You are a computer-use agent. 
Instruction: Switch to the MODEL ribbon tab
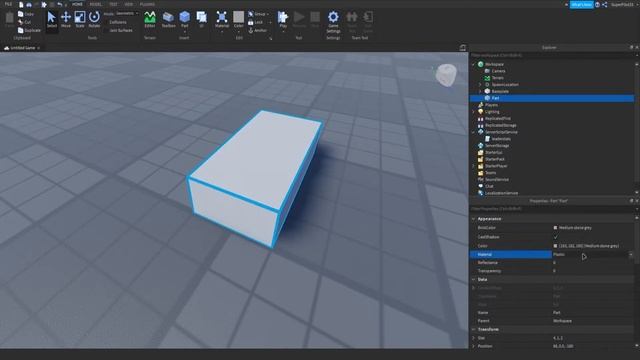click(x=96, y=4)
